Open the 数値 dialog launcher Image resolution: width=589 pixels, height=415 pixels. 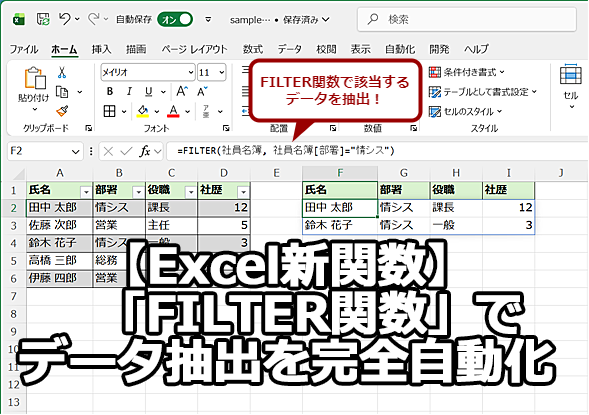click(414, 128)
